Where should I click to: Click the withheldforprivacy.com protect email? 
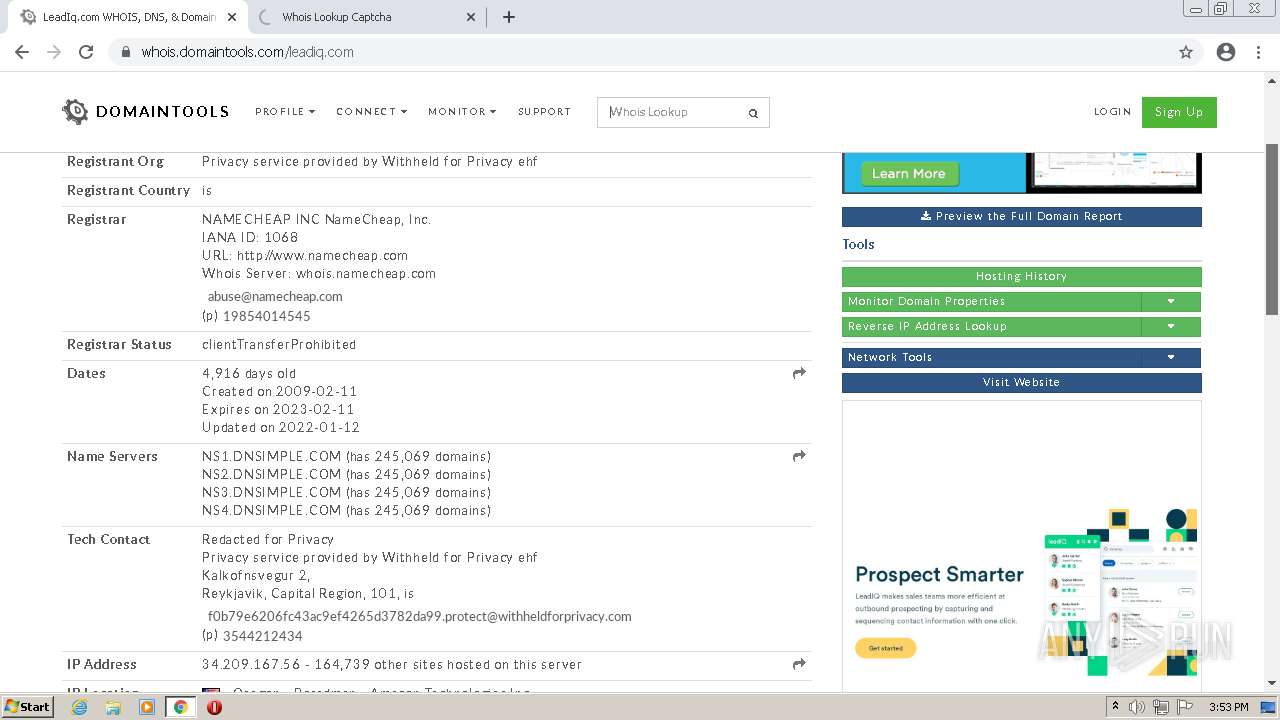tap(419, 616)
